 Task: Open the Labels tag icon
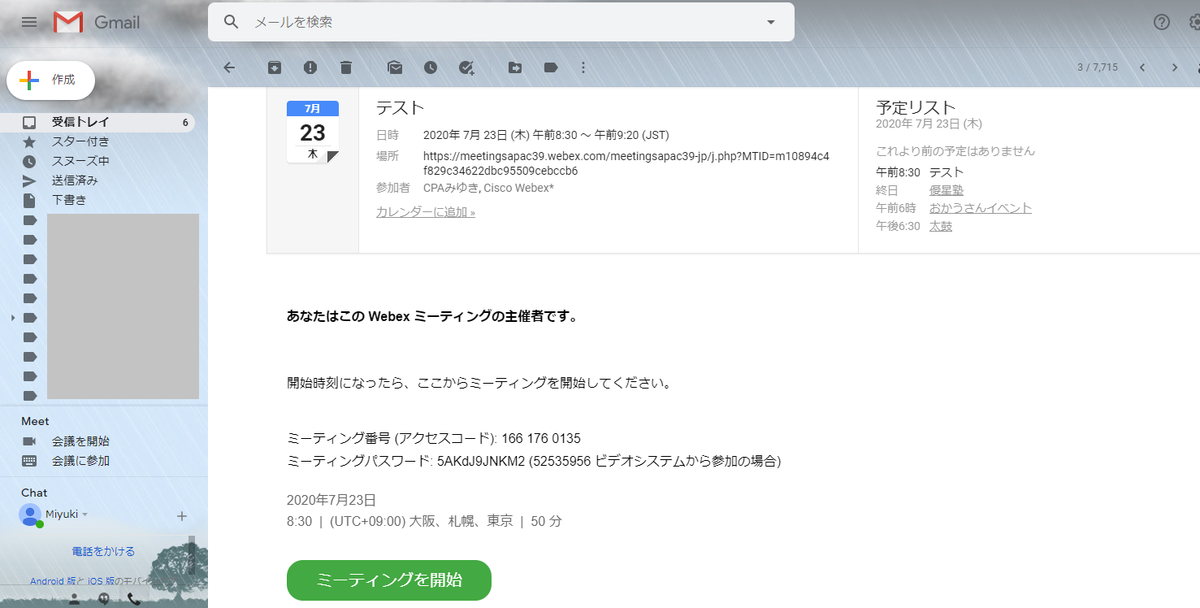(550, 67)
